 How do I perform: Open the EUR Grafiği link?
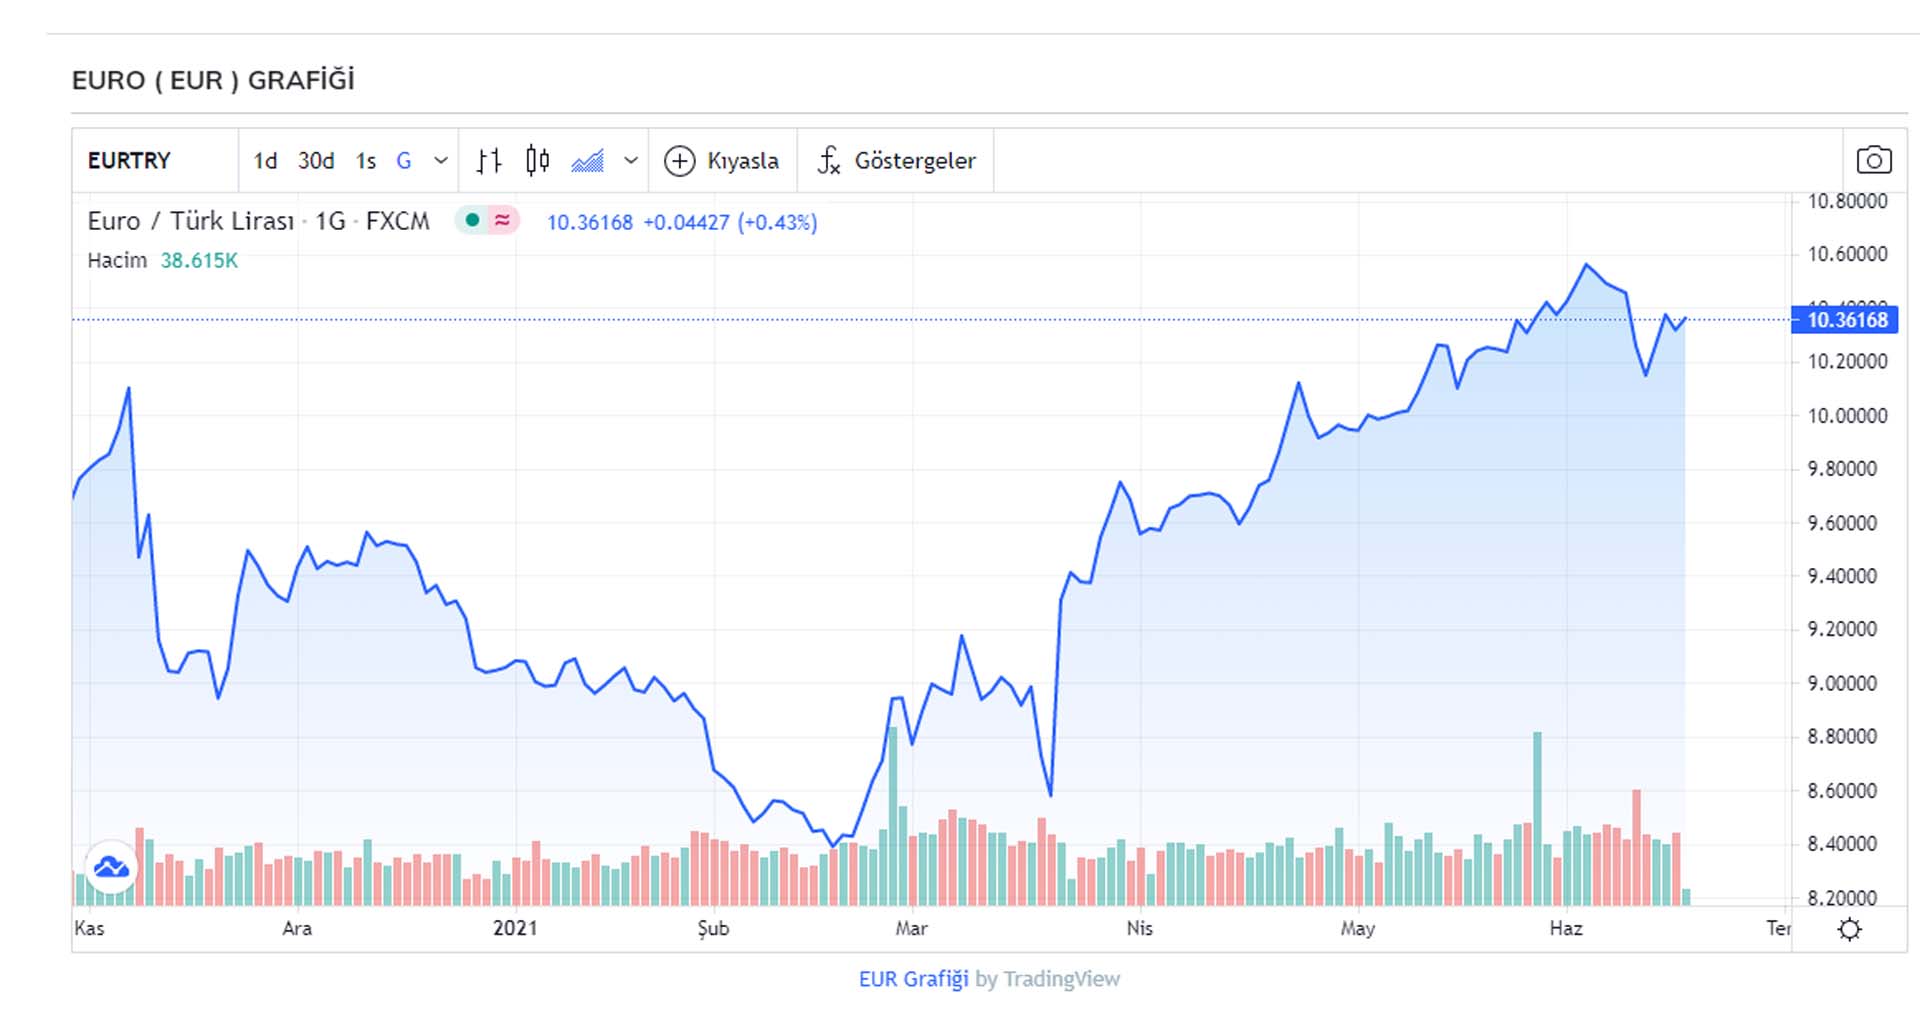912,978
